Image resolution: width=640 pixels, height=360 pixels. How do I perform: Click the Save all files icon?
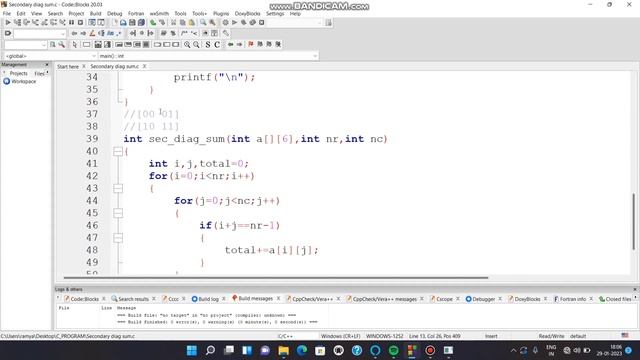[x=141, y=22]
